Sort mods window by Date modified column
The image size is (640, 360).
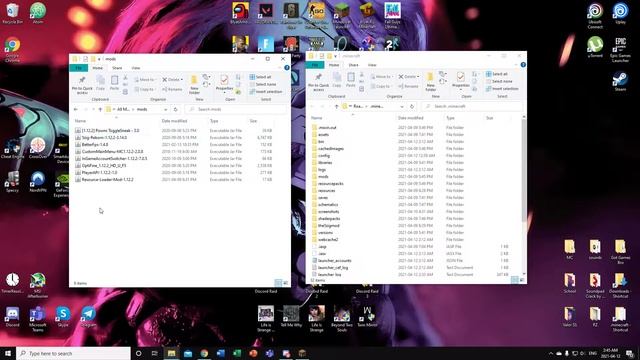pos(174,121)
